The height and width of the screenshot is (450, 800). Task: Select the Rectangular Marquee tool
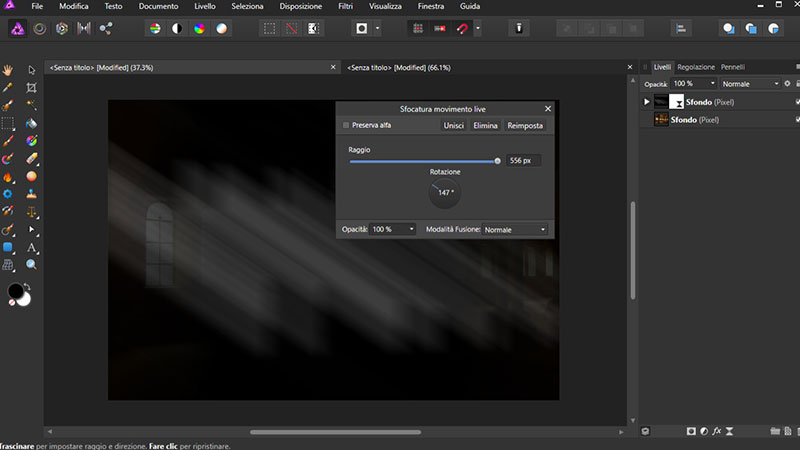pos(8,123)
